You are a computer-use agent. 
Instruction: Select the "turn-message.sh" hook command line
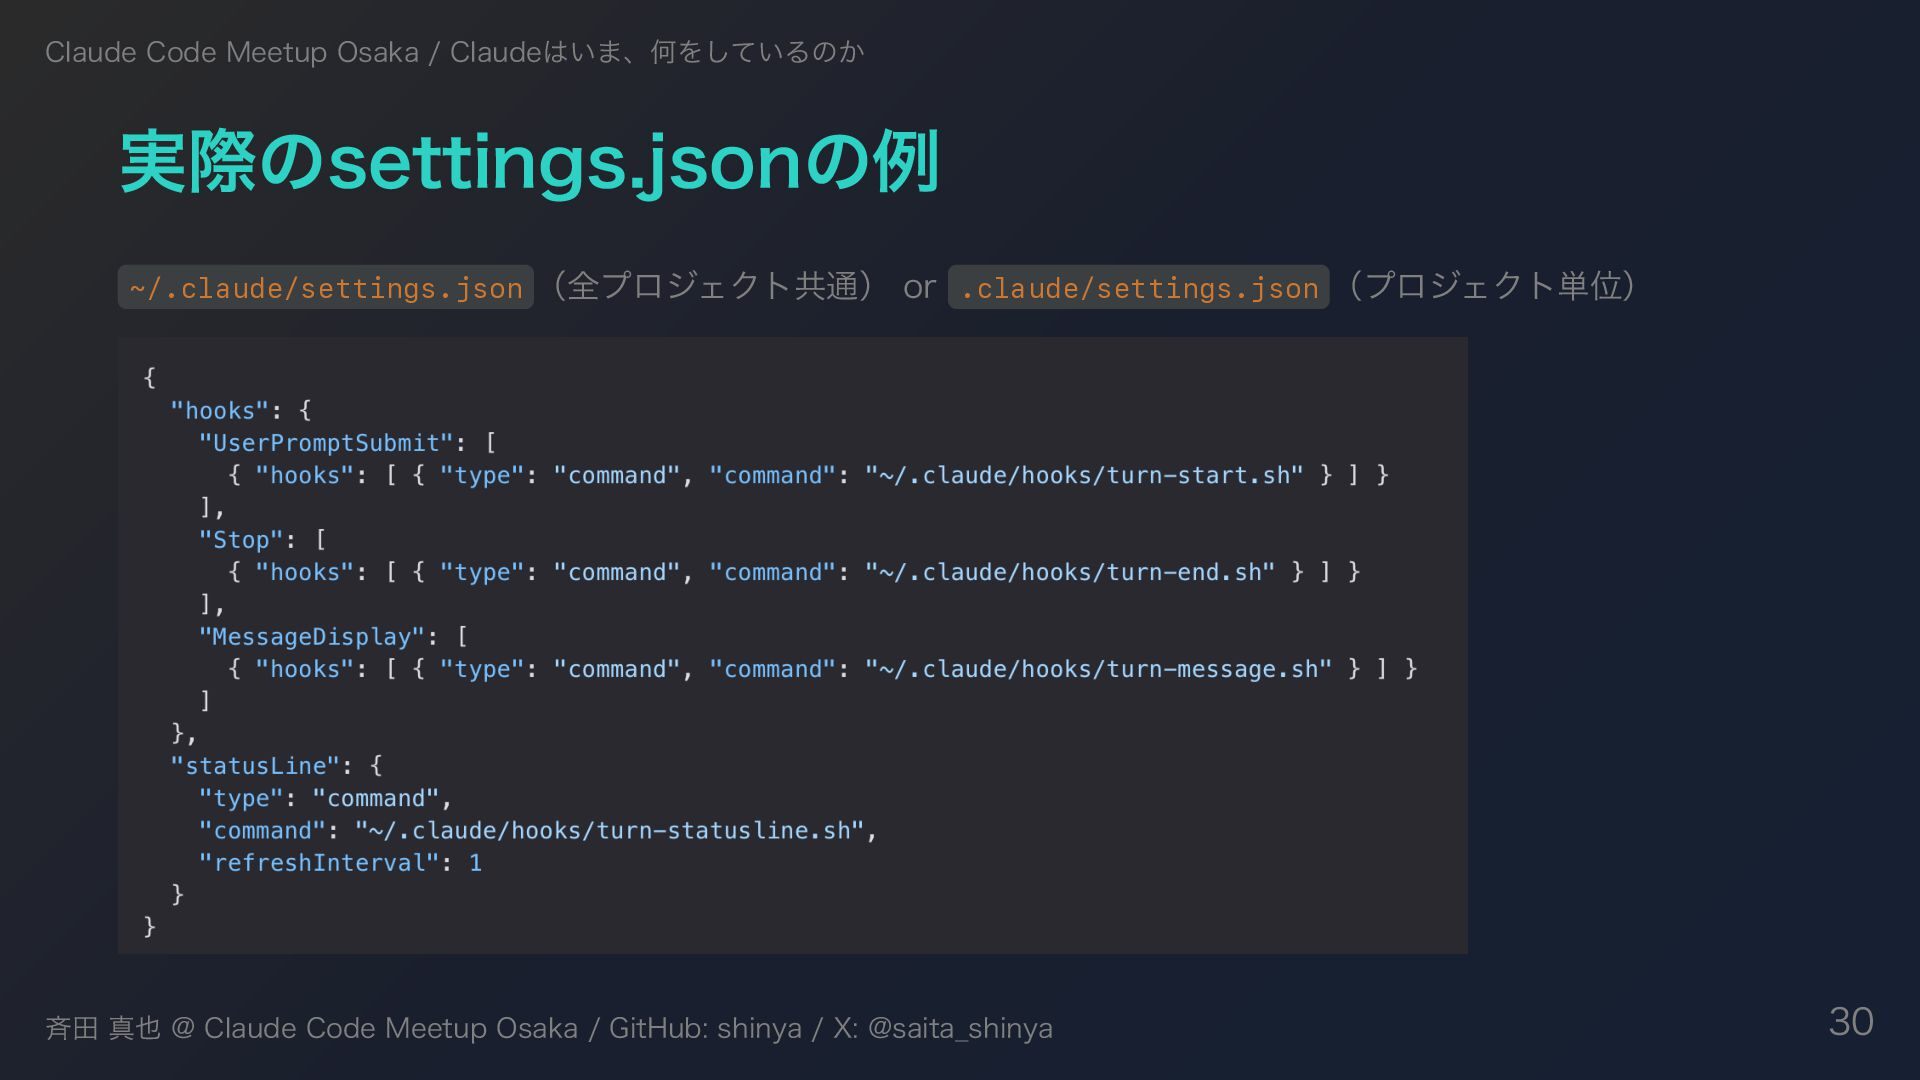click(822, 669)
